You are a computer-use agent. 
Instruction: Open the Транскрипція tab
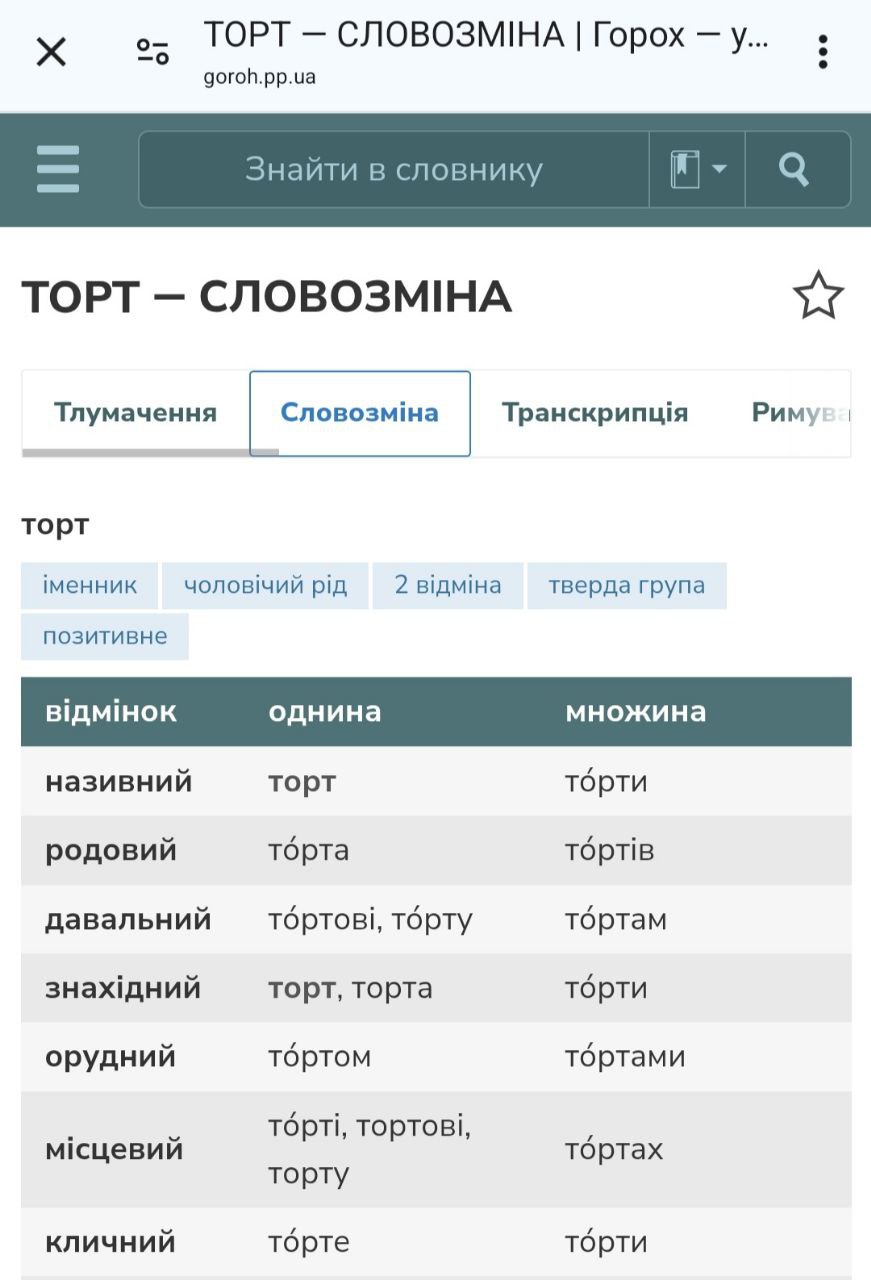pos(595,413)
